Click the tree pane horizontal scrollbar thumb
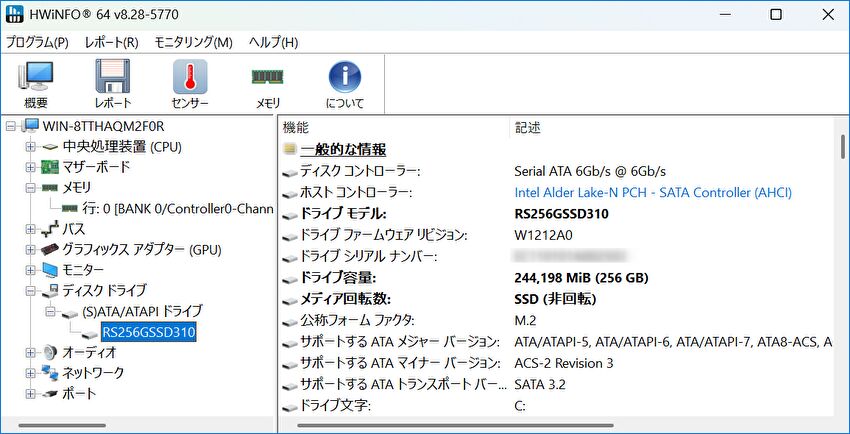Screen dimensions: 850x434 (x=62, y=426)
